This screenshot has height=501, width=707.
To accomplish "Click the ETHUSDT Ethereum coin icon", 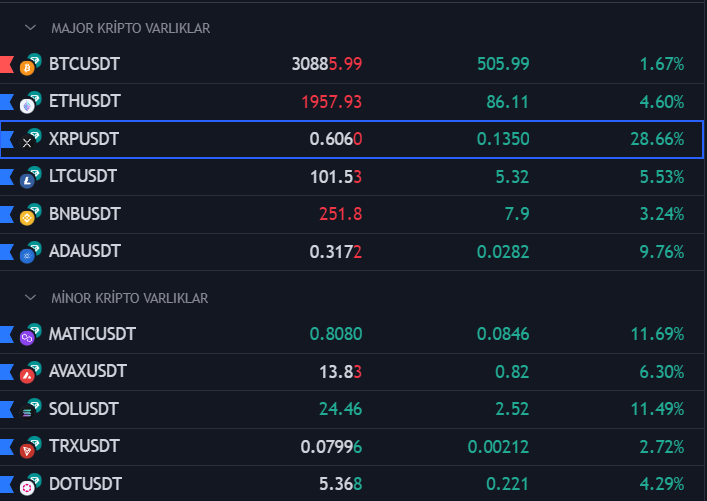I will 28,105.
